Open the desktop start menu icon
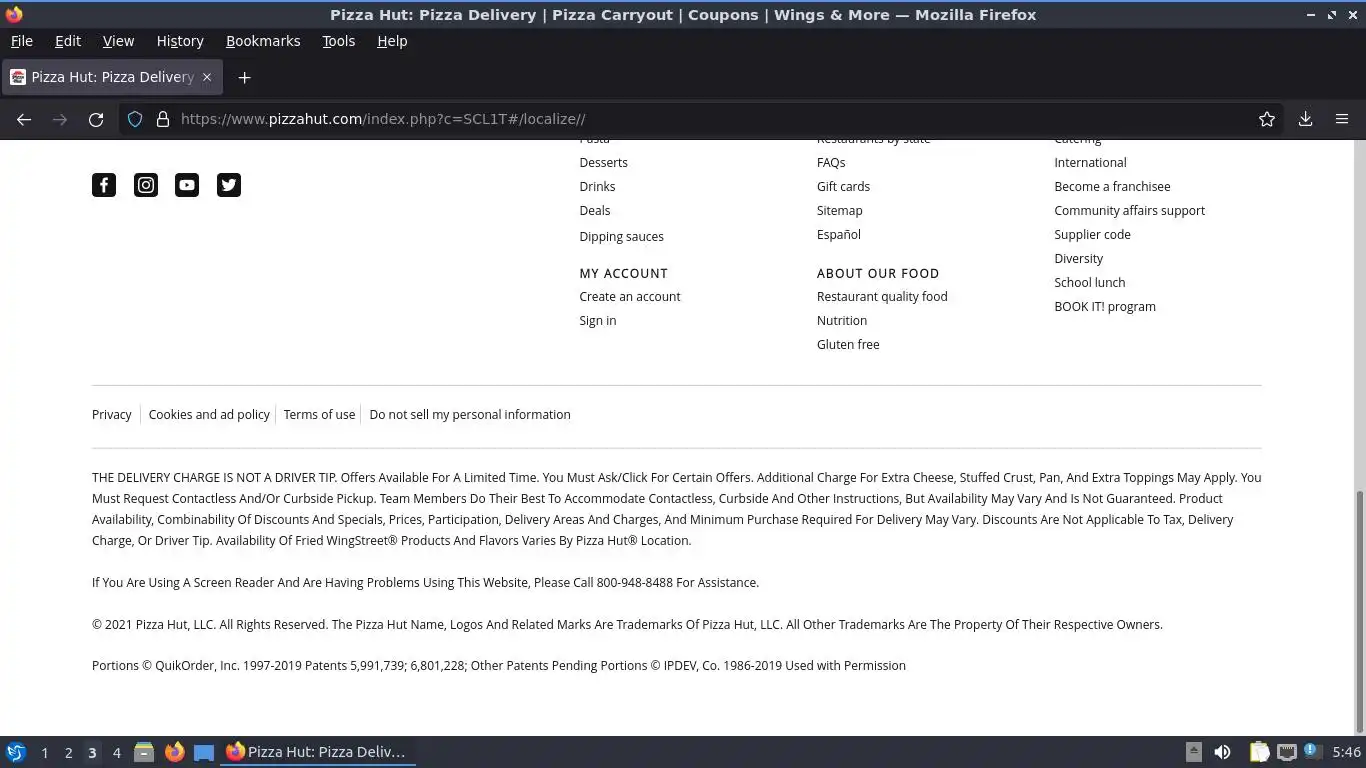Image resolution: width=1366 pixels, height=768 pixels. [x=15, y=752]
